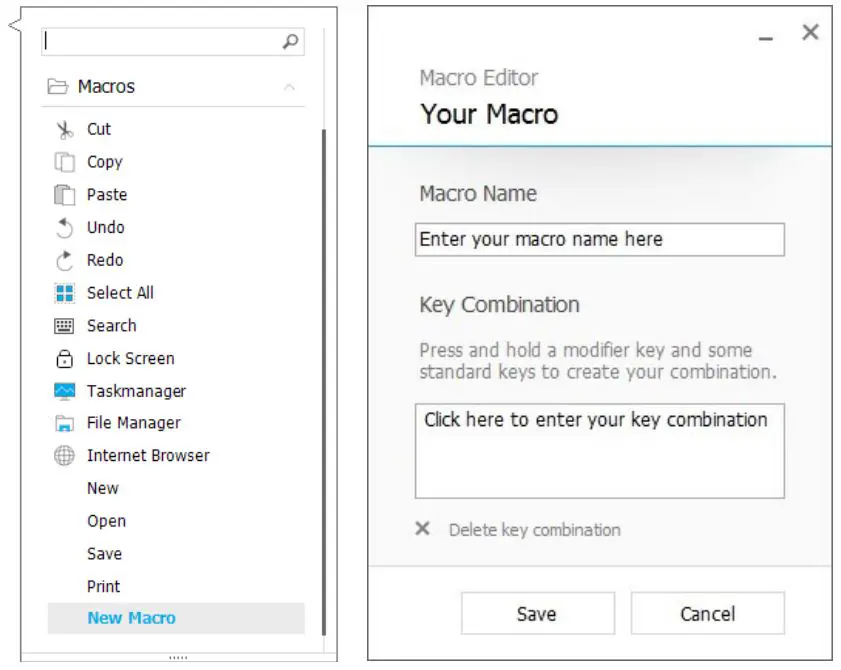The width and height of the screenshot is (841, 670).
Task: Click the Lock Screen padlock icon
Action: tap(65, 359)
